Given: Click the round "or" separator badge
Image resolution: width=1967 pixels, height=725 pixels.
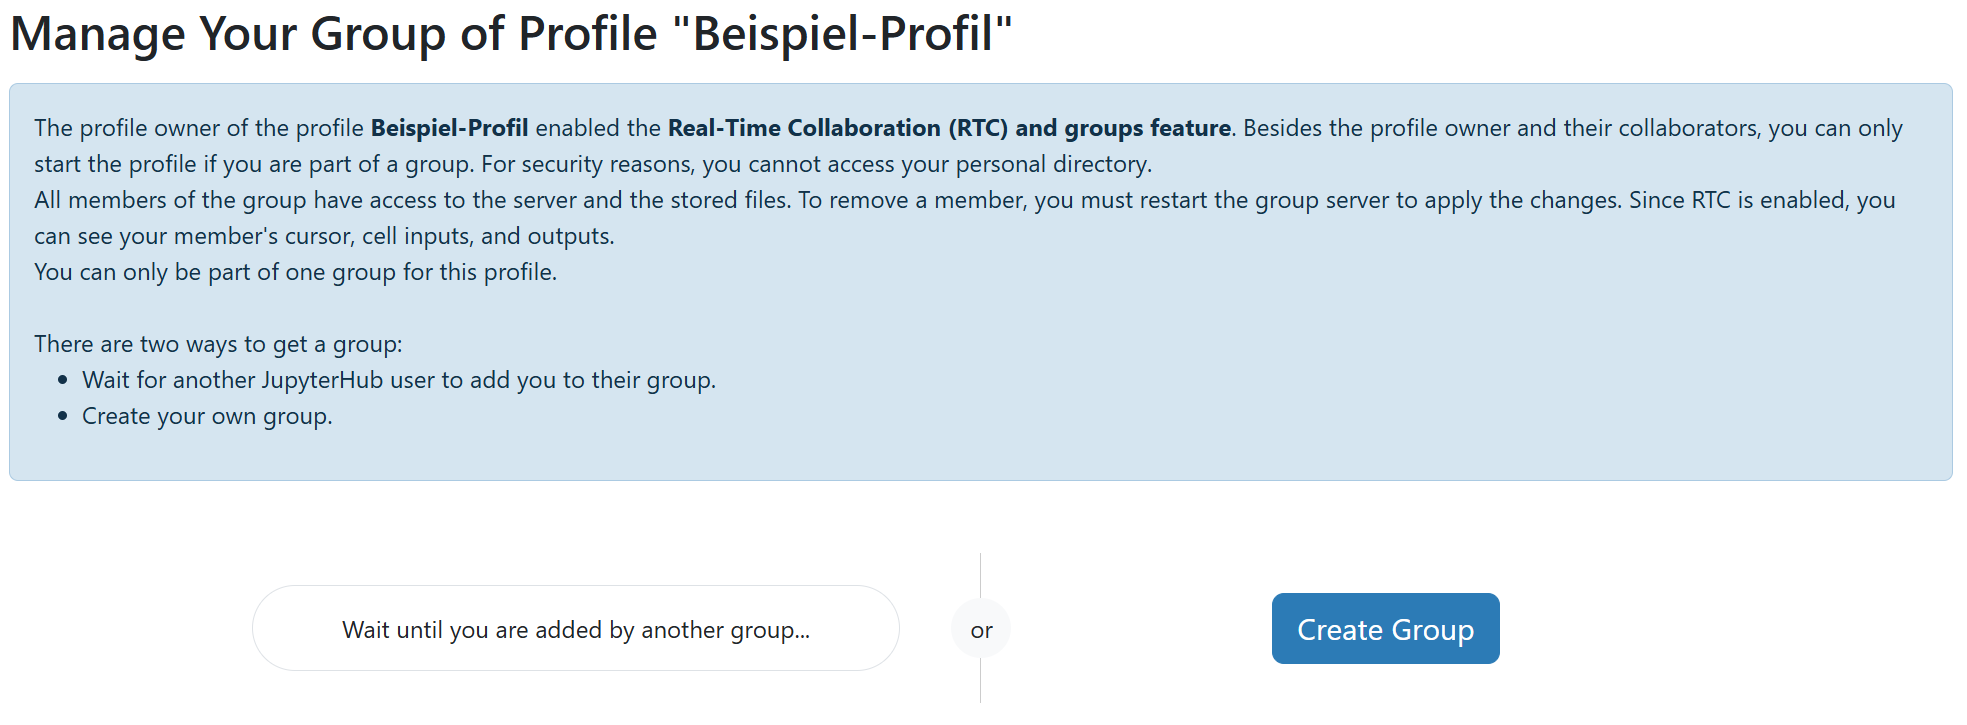Looking at the screenshot, I should point(981,630).
